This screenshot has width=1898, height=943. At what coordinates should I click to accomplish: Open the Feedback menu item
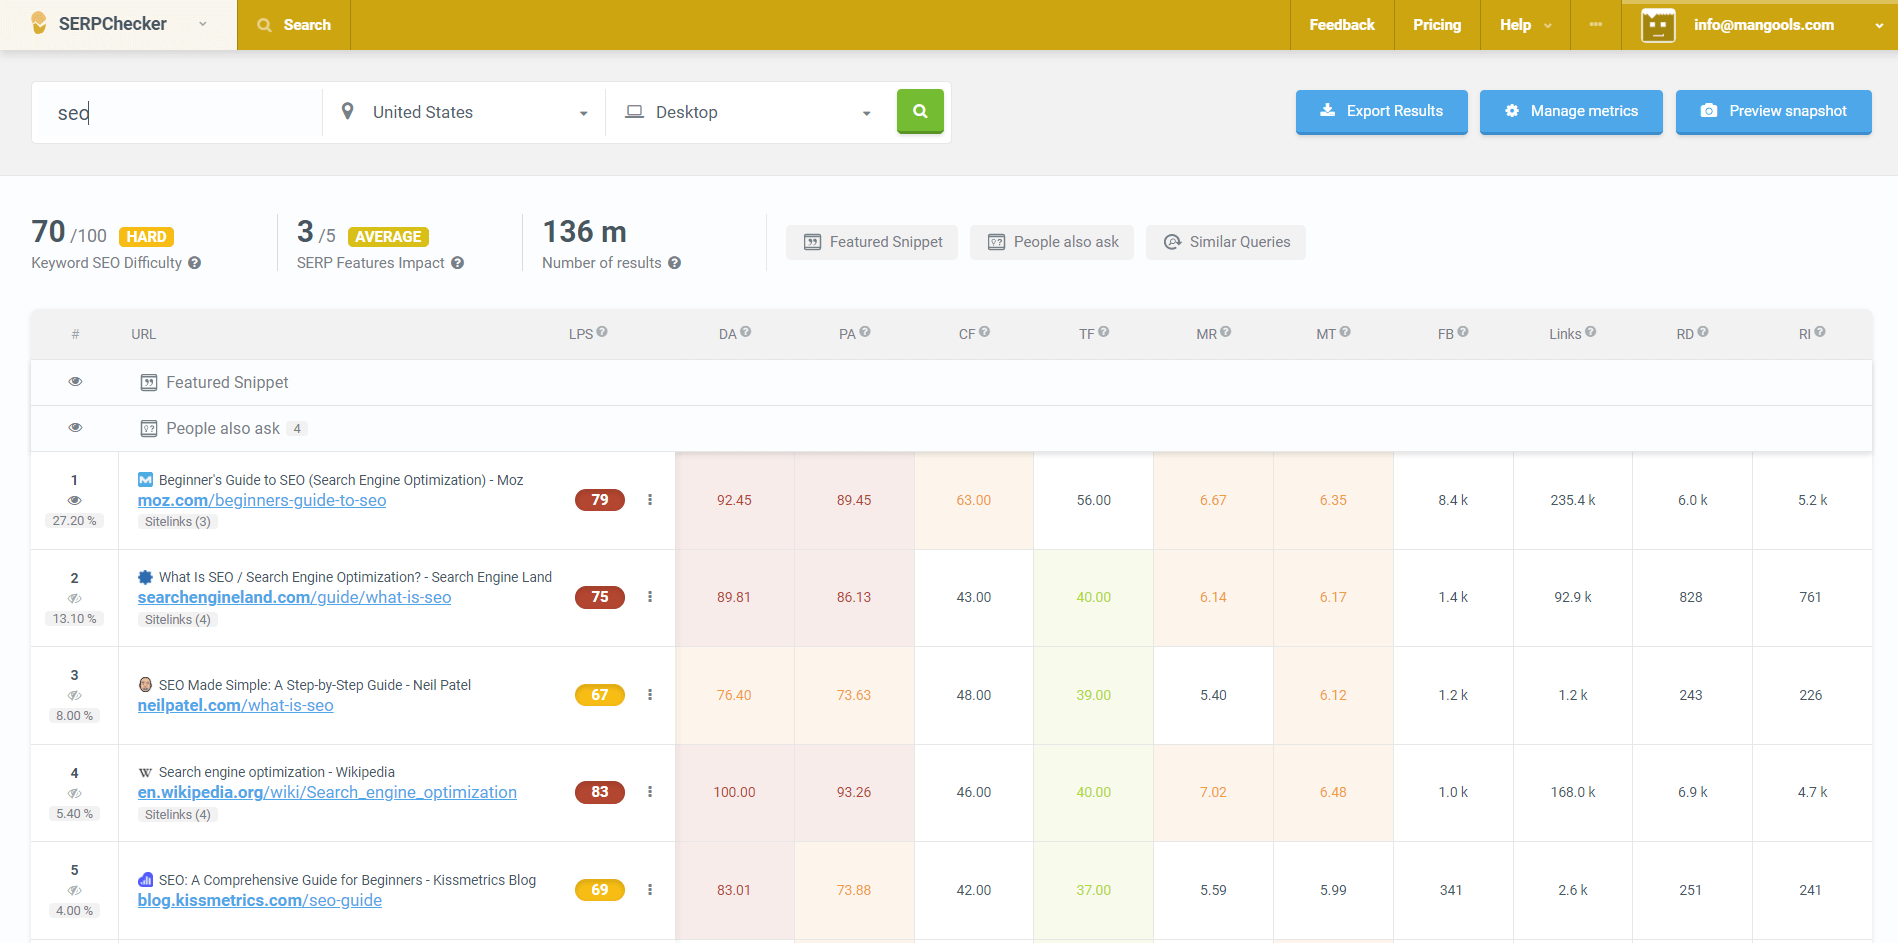coord(1341,25)
